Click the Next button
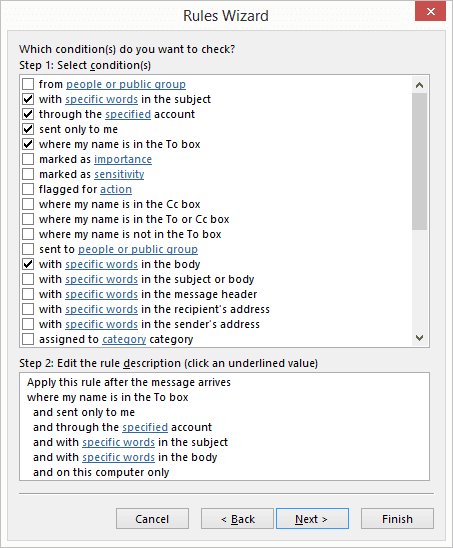 click(x=312, y=519)
